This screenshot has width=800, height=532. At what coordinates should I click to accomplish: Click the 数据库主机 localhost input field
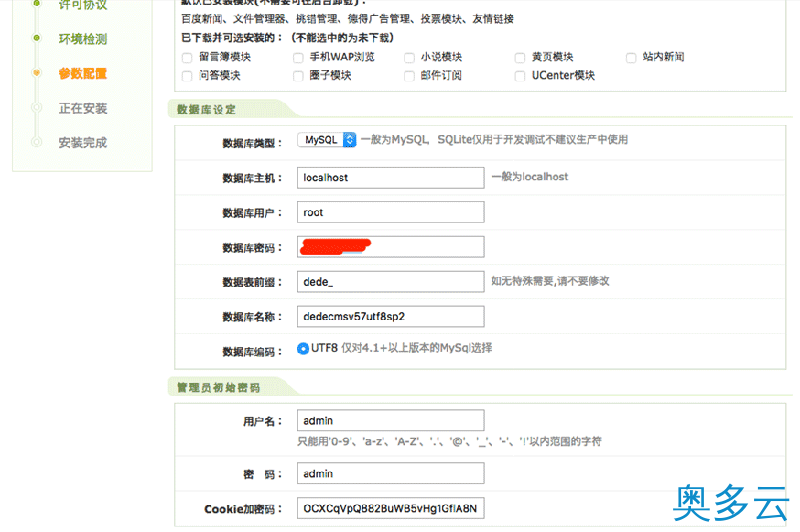[391, 178]
